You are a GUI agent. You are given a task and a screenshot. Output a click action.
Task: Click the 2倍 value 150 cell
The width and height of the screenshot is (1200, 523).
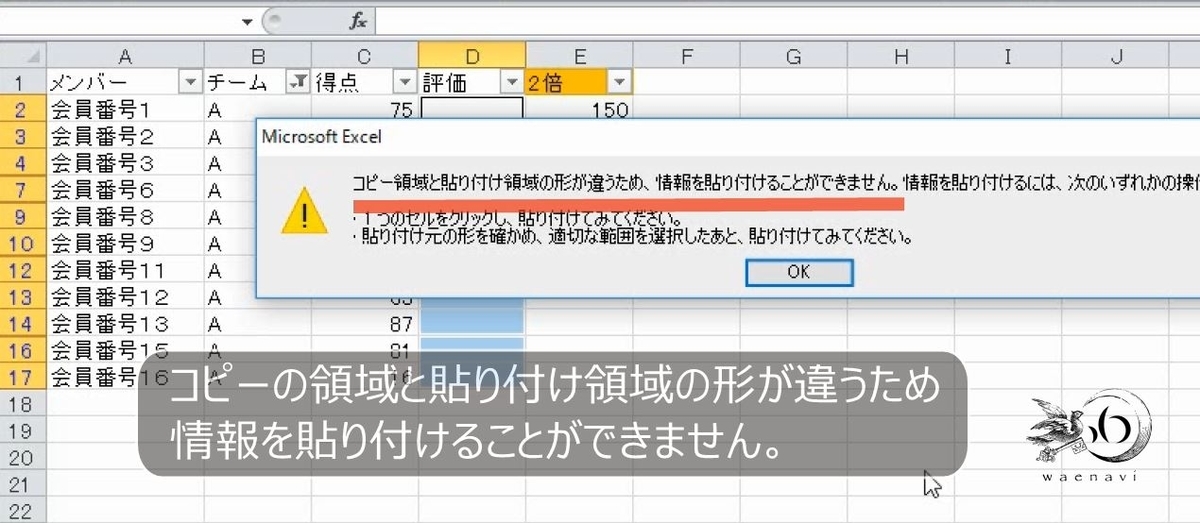tap(580, 110)
